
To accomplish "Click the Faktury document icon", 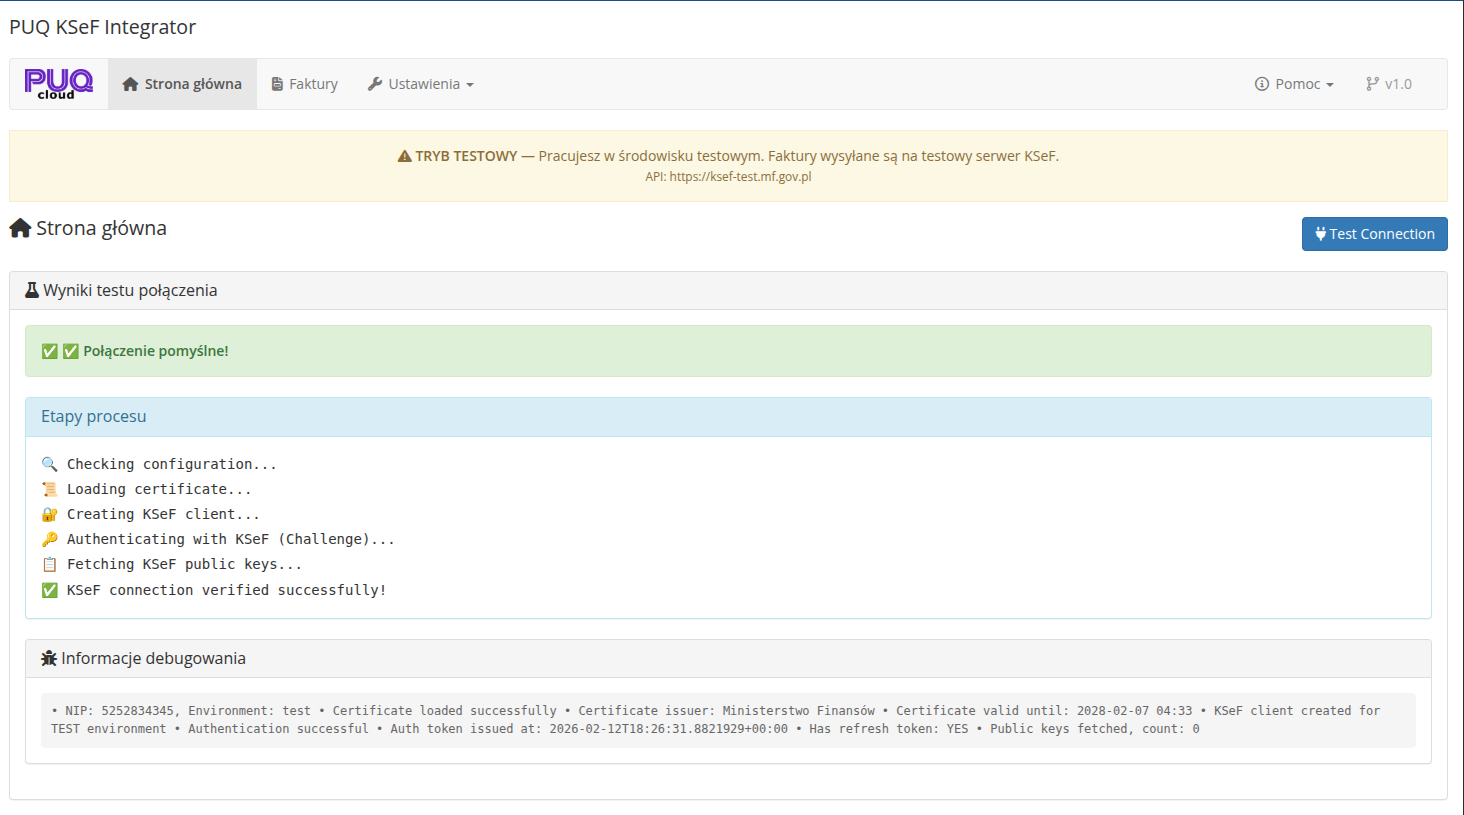I will (x=277, y=85).
